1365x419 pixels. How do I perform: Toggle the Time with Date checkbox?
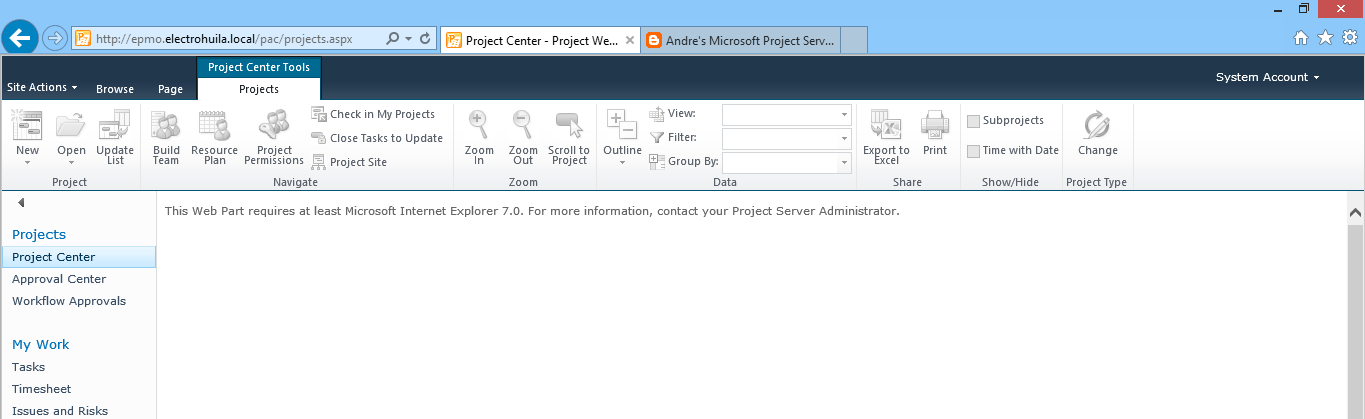(x=974, y=151)
